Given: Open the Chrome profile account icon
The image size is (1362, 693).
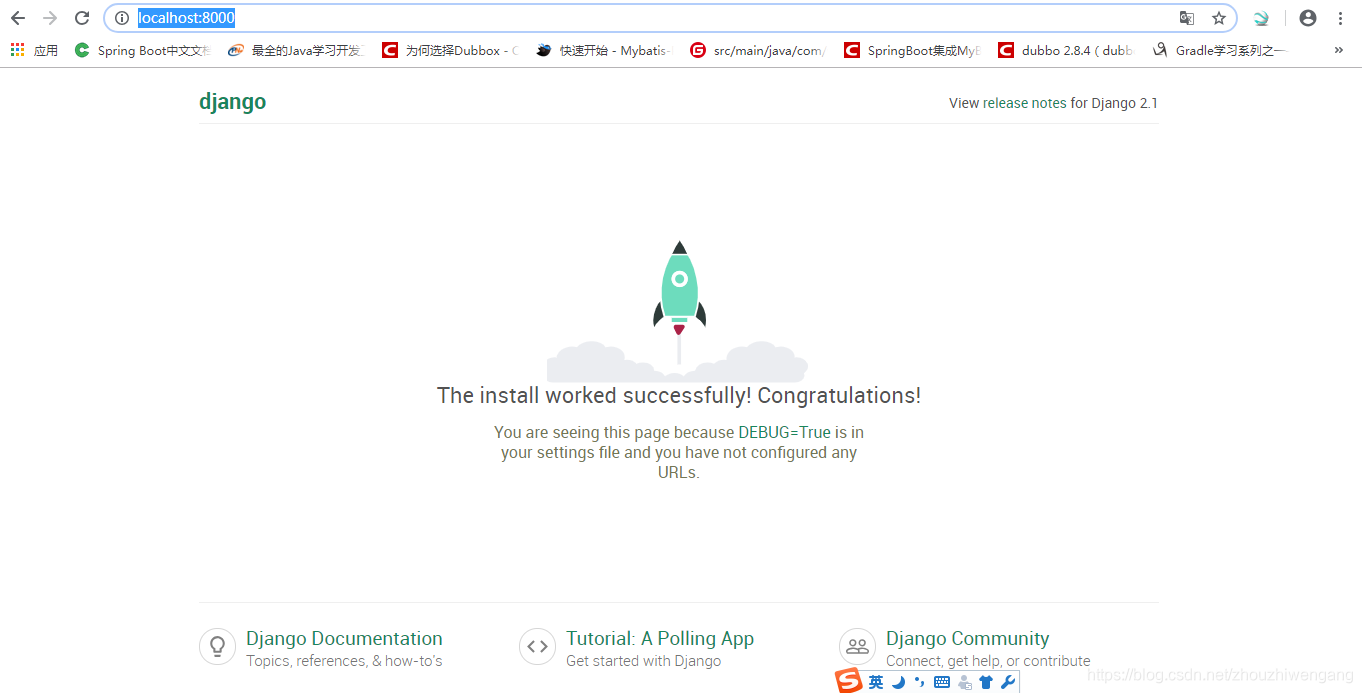Looking at the screenshot, I should (1308, 18).
